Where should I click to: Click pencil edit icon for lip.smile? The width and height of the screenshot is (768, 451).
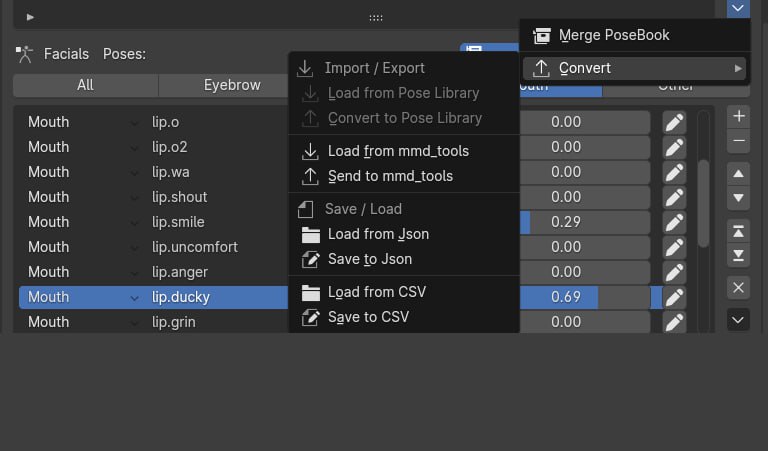pyautogui.click(x=674, y=222)
